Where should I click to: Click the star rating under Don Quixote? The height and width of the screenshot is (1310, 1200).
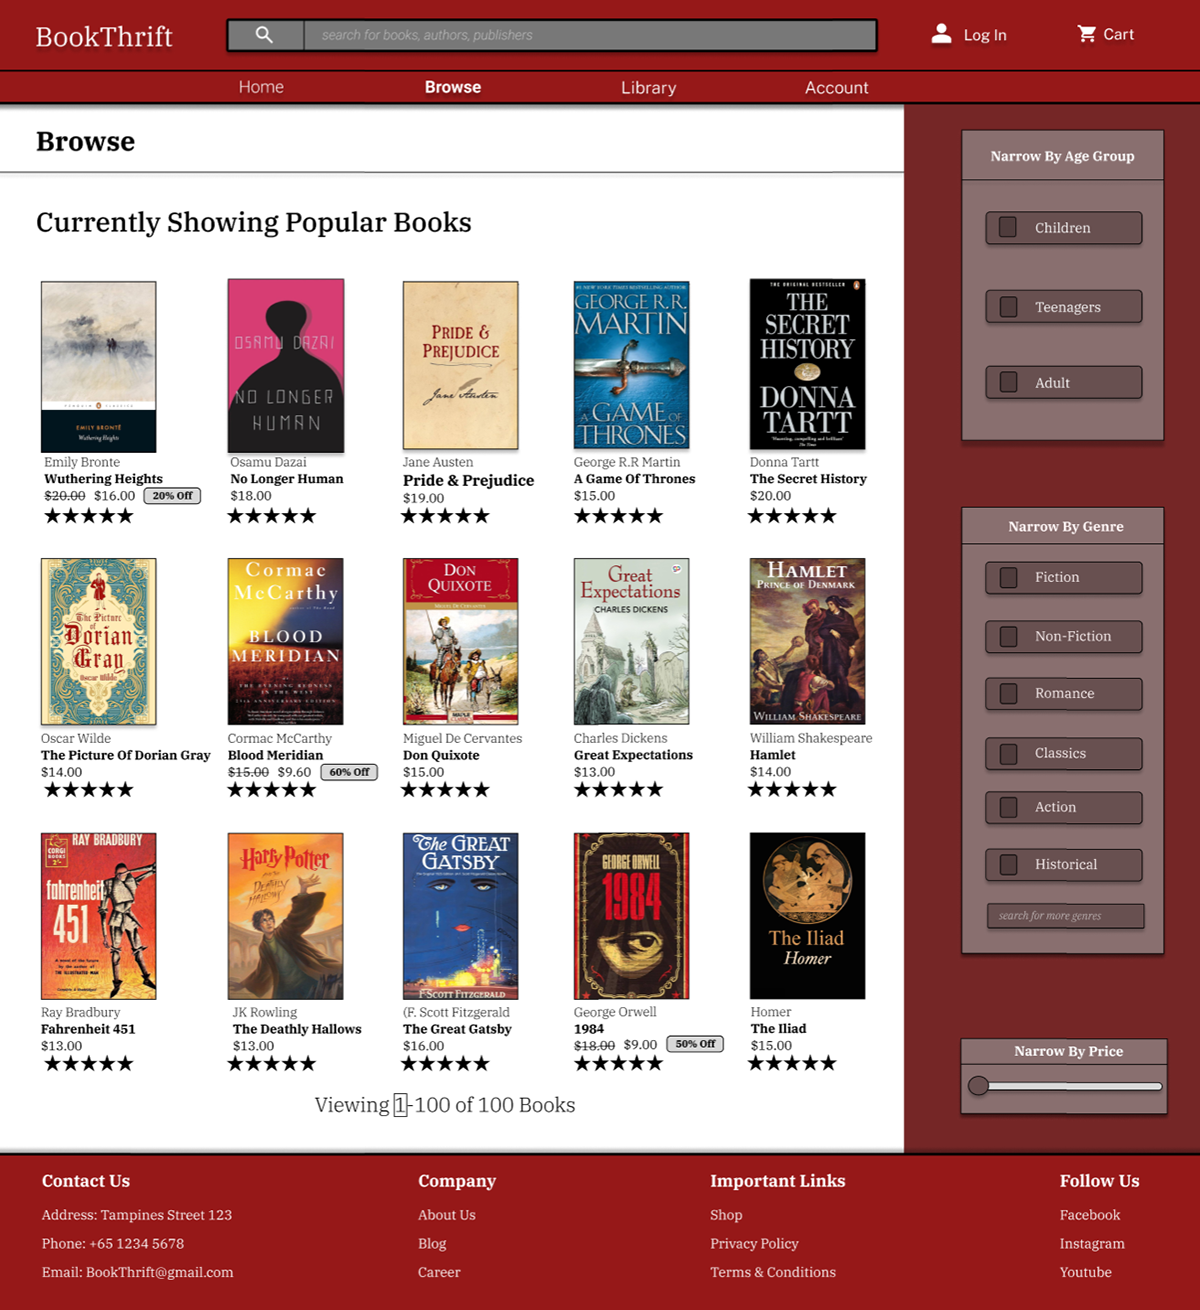(x=445, y=790)
